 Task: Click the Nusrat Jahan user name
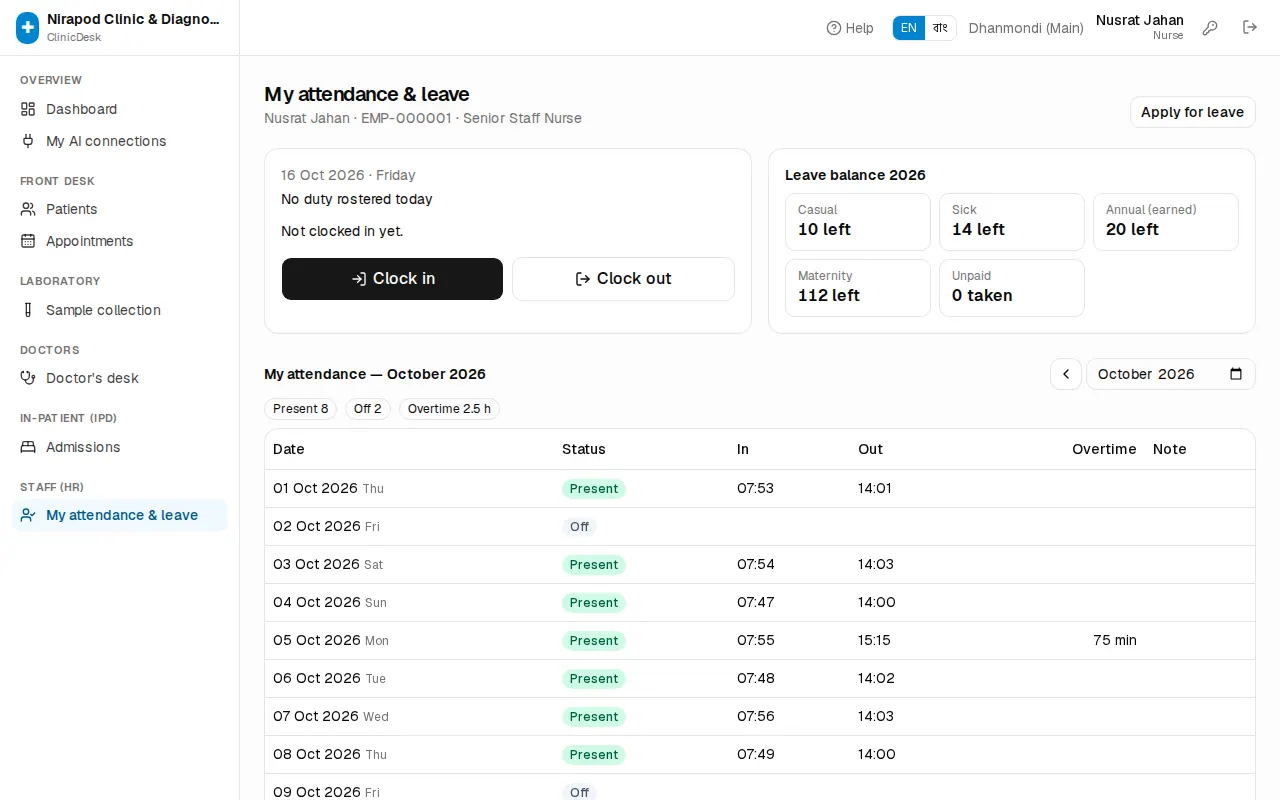(1140, 20)
